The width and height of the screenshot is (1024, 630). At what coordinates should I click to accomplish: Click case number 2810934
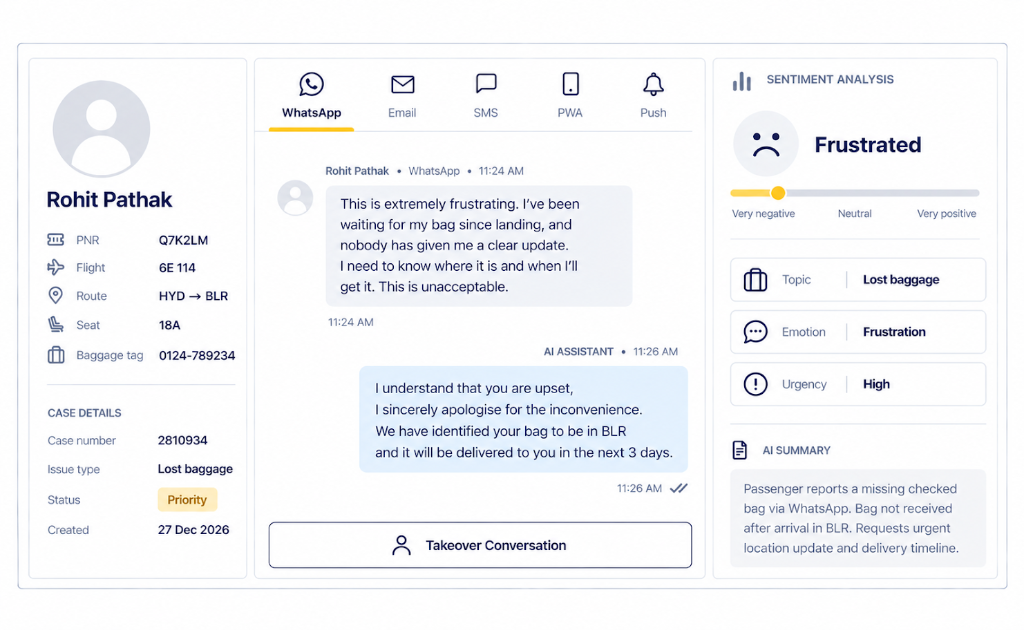182,441
